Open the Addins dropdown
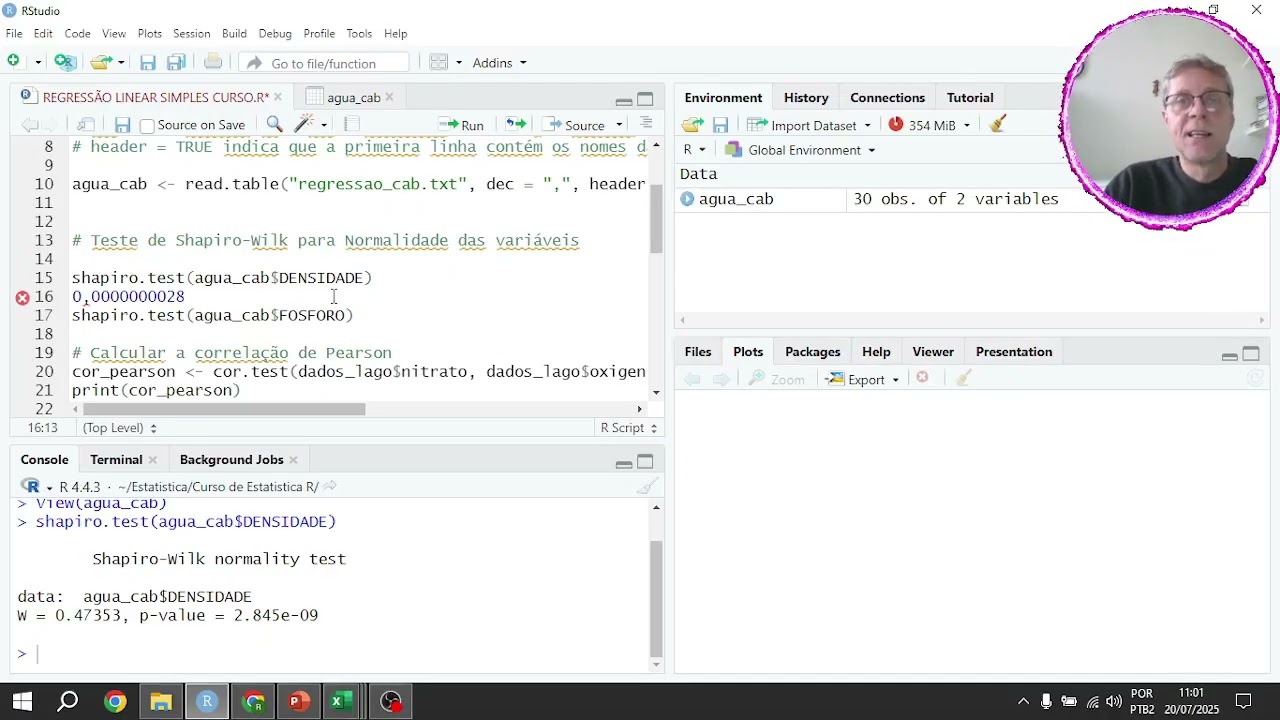 pyautogui.click(x=499, y=63)
